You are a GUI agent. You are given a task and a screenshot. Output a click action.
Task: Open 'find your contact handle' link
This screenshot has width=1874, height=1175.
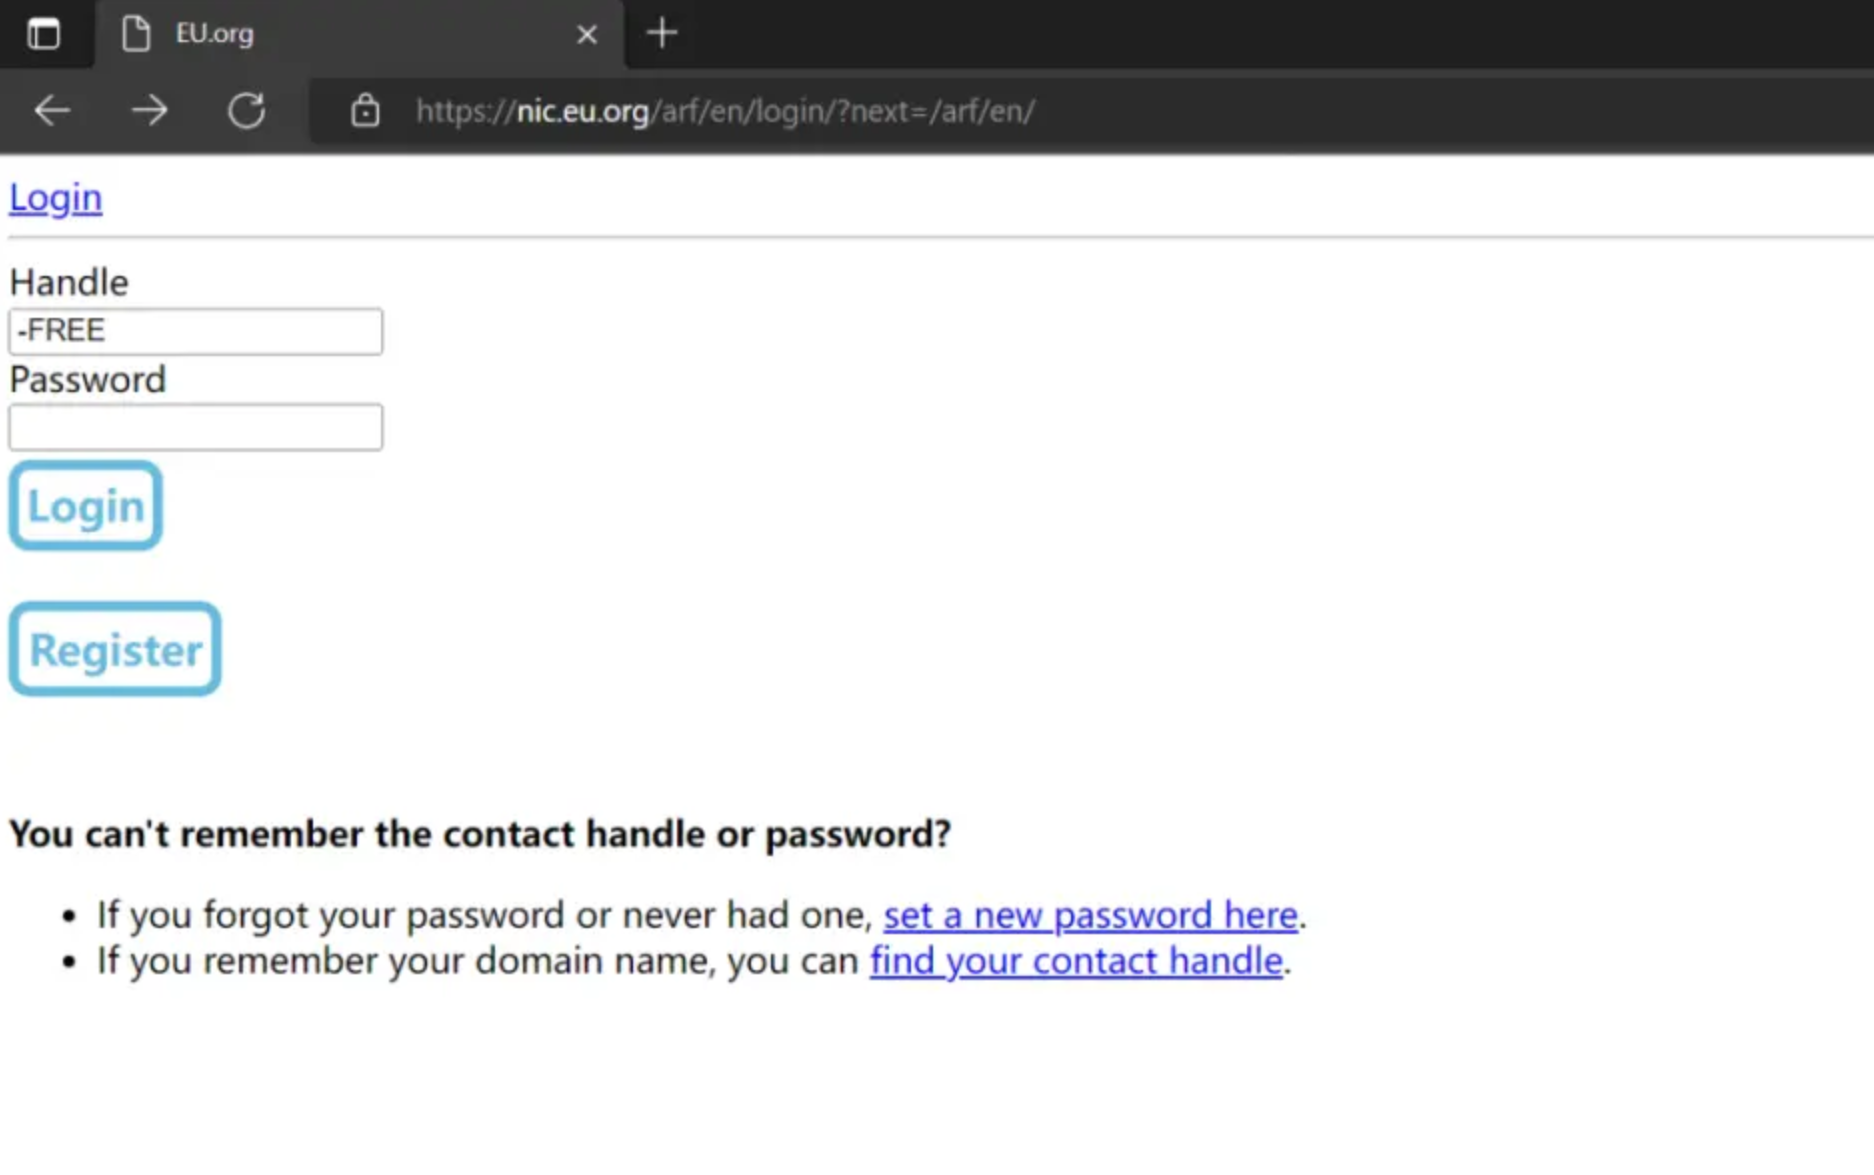click(1076, 960)
